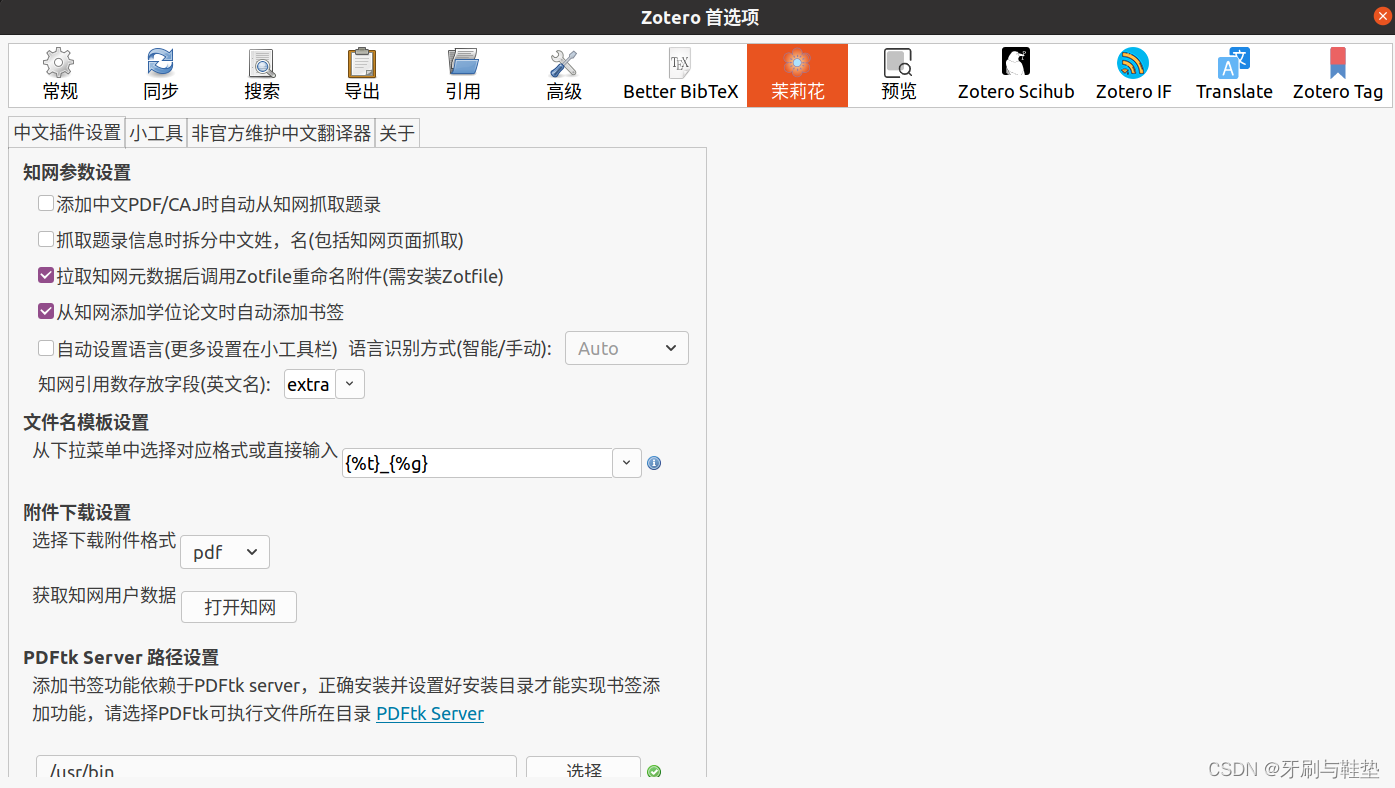The image size is (1395, 788).
Task: Open the Auto language recognition dropdown
Action: (x=627, y=348)
